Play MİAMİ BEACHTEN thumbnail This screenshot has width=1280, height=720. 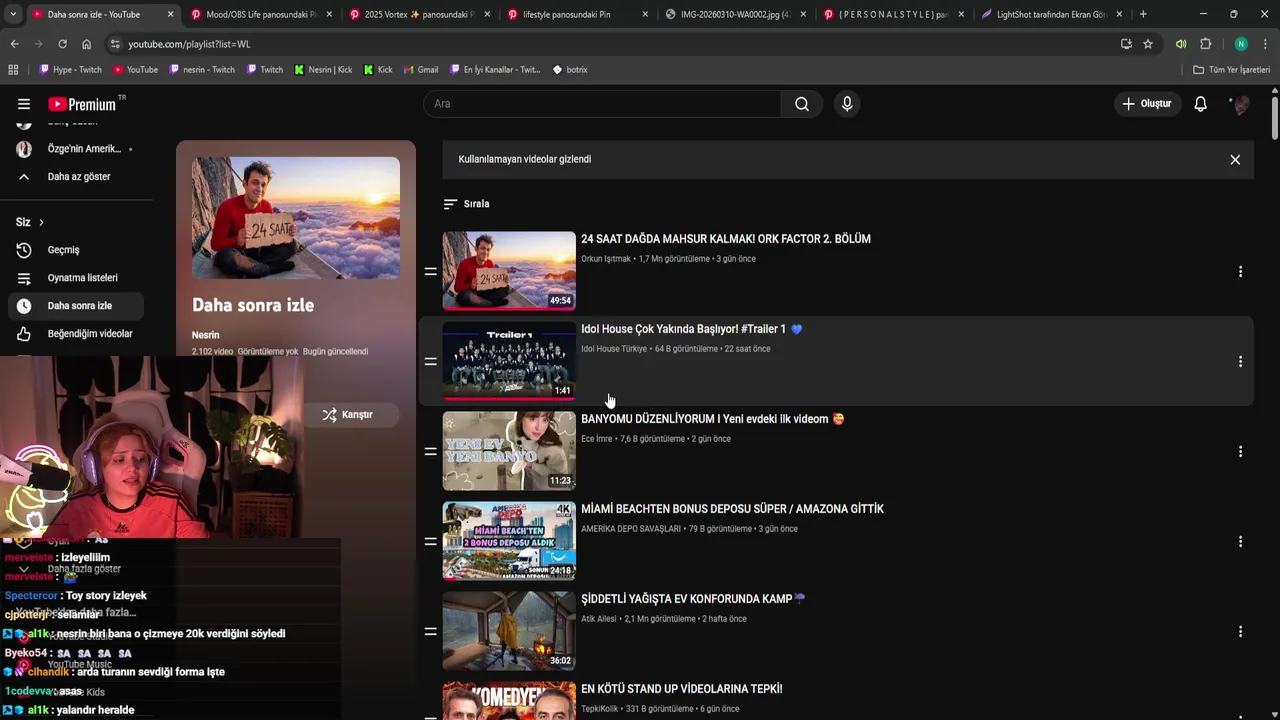[509, 540]
